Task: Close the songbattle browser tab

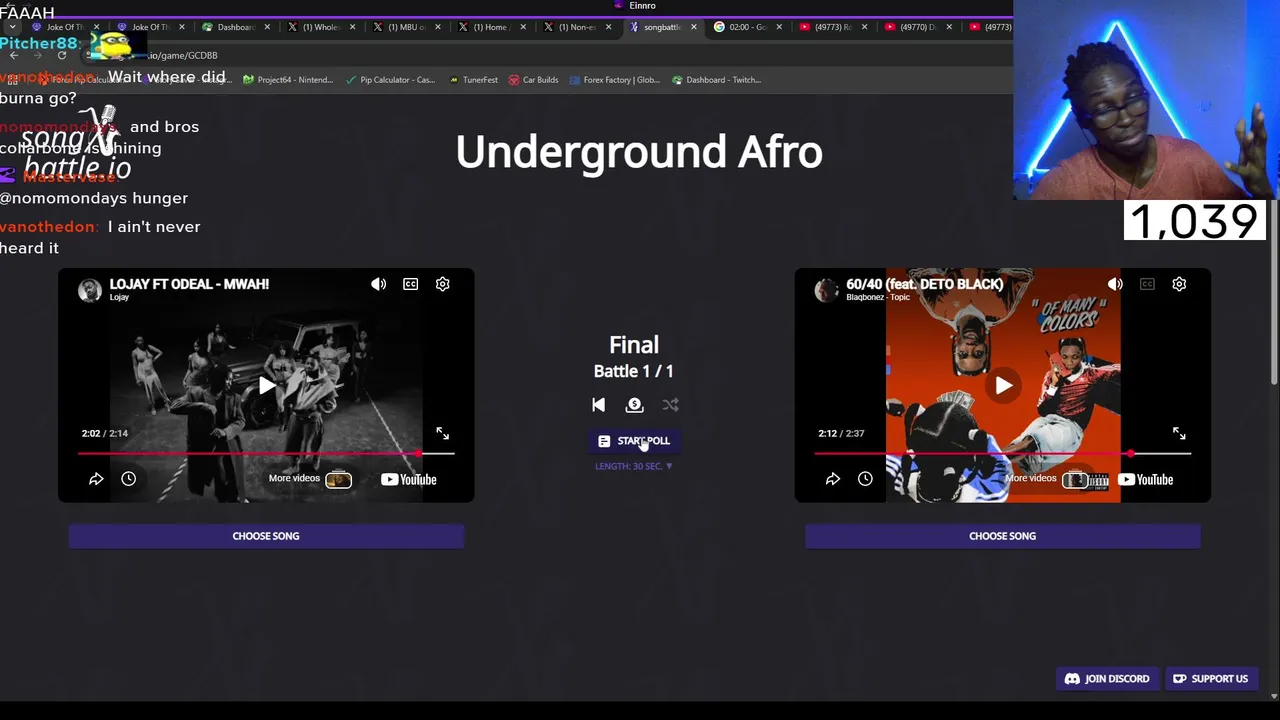Action: (694, 27)
